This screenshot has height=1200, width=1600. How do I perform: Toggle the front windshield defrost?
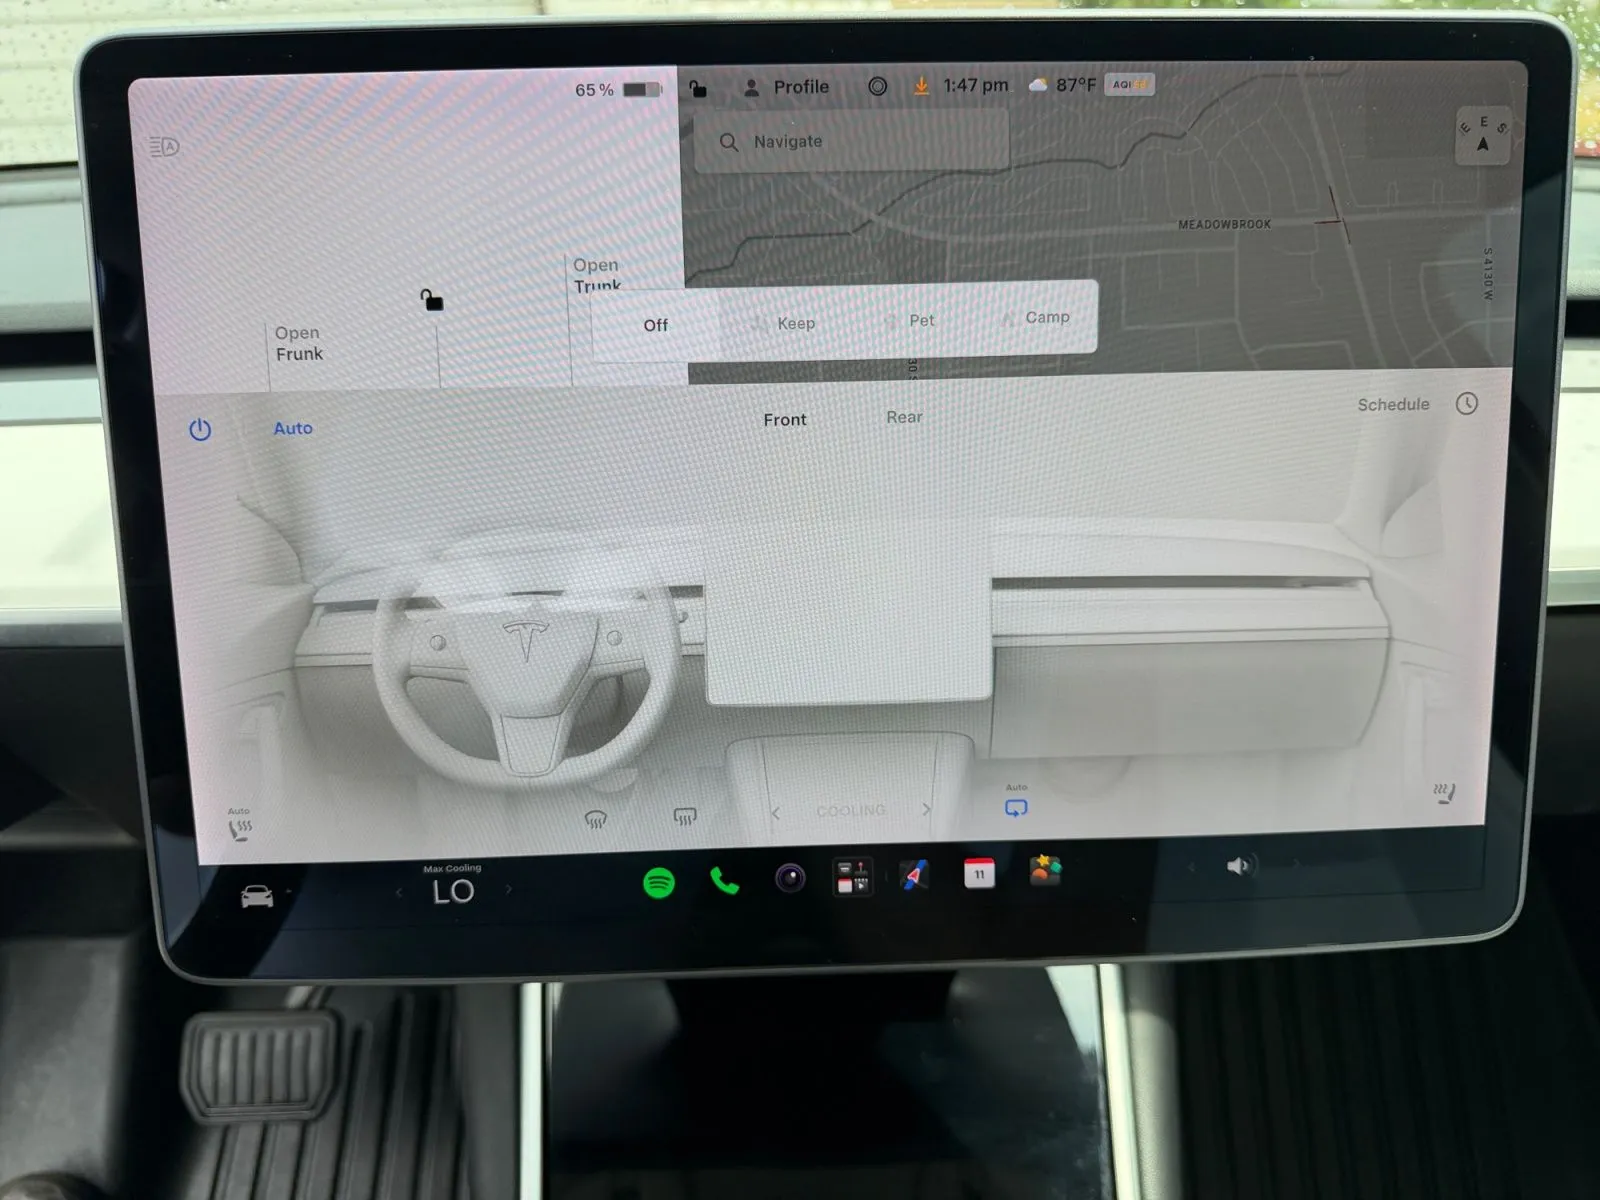[596, 820]
